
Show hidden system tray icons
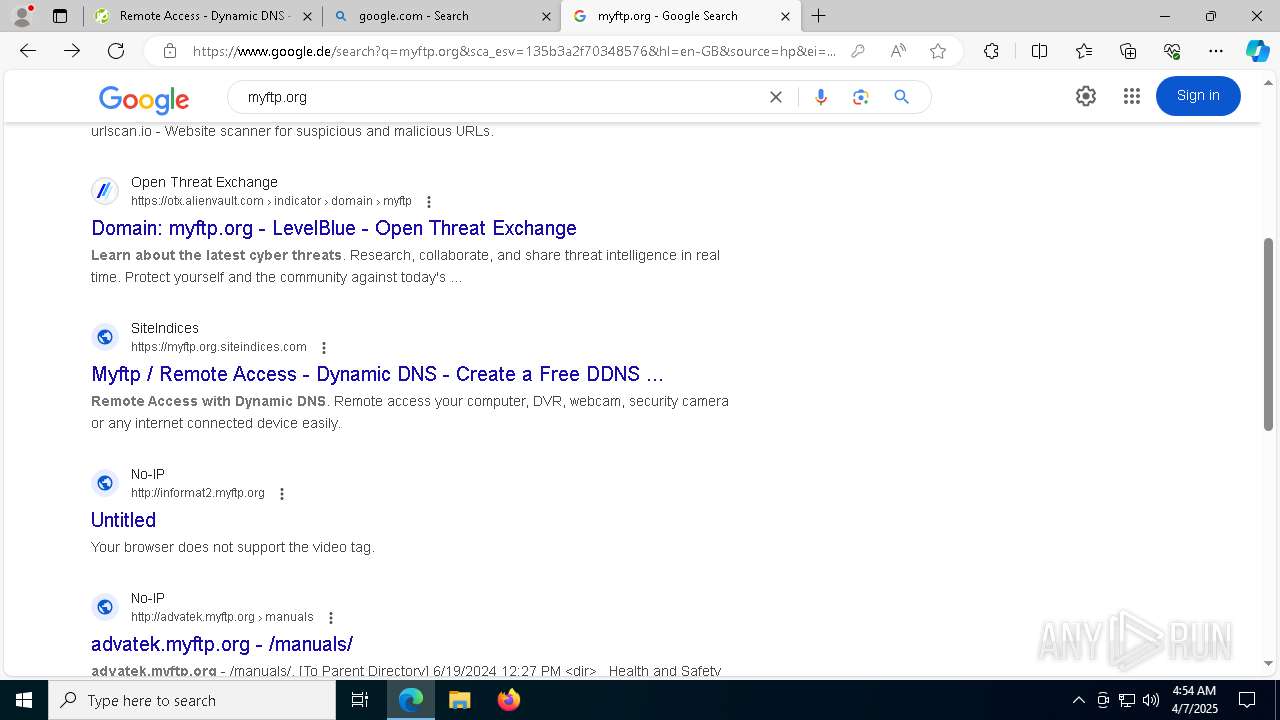tap(1078, 700)
